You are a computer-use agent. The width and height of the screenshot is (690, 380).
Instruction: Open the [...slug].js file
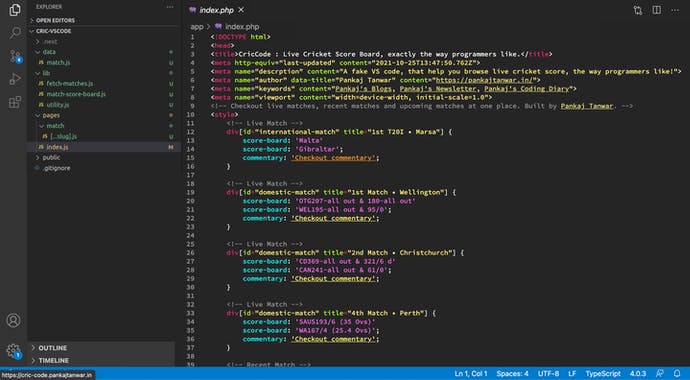point(104,136)
